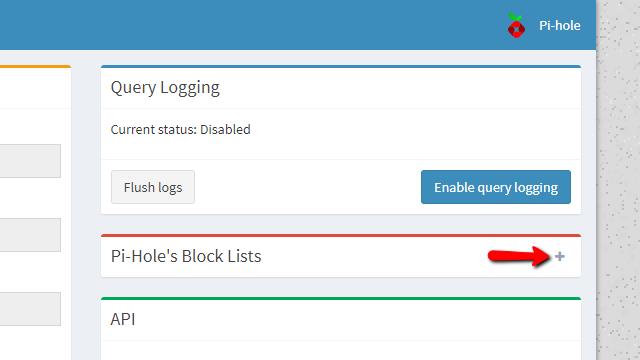Enable query logging via the blue button
The width and height of the screenshot is (640, 360).
496,187
